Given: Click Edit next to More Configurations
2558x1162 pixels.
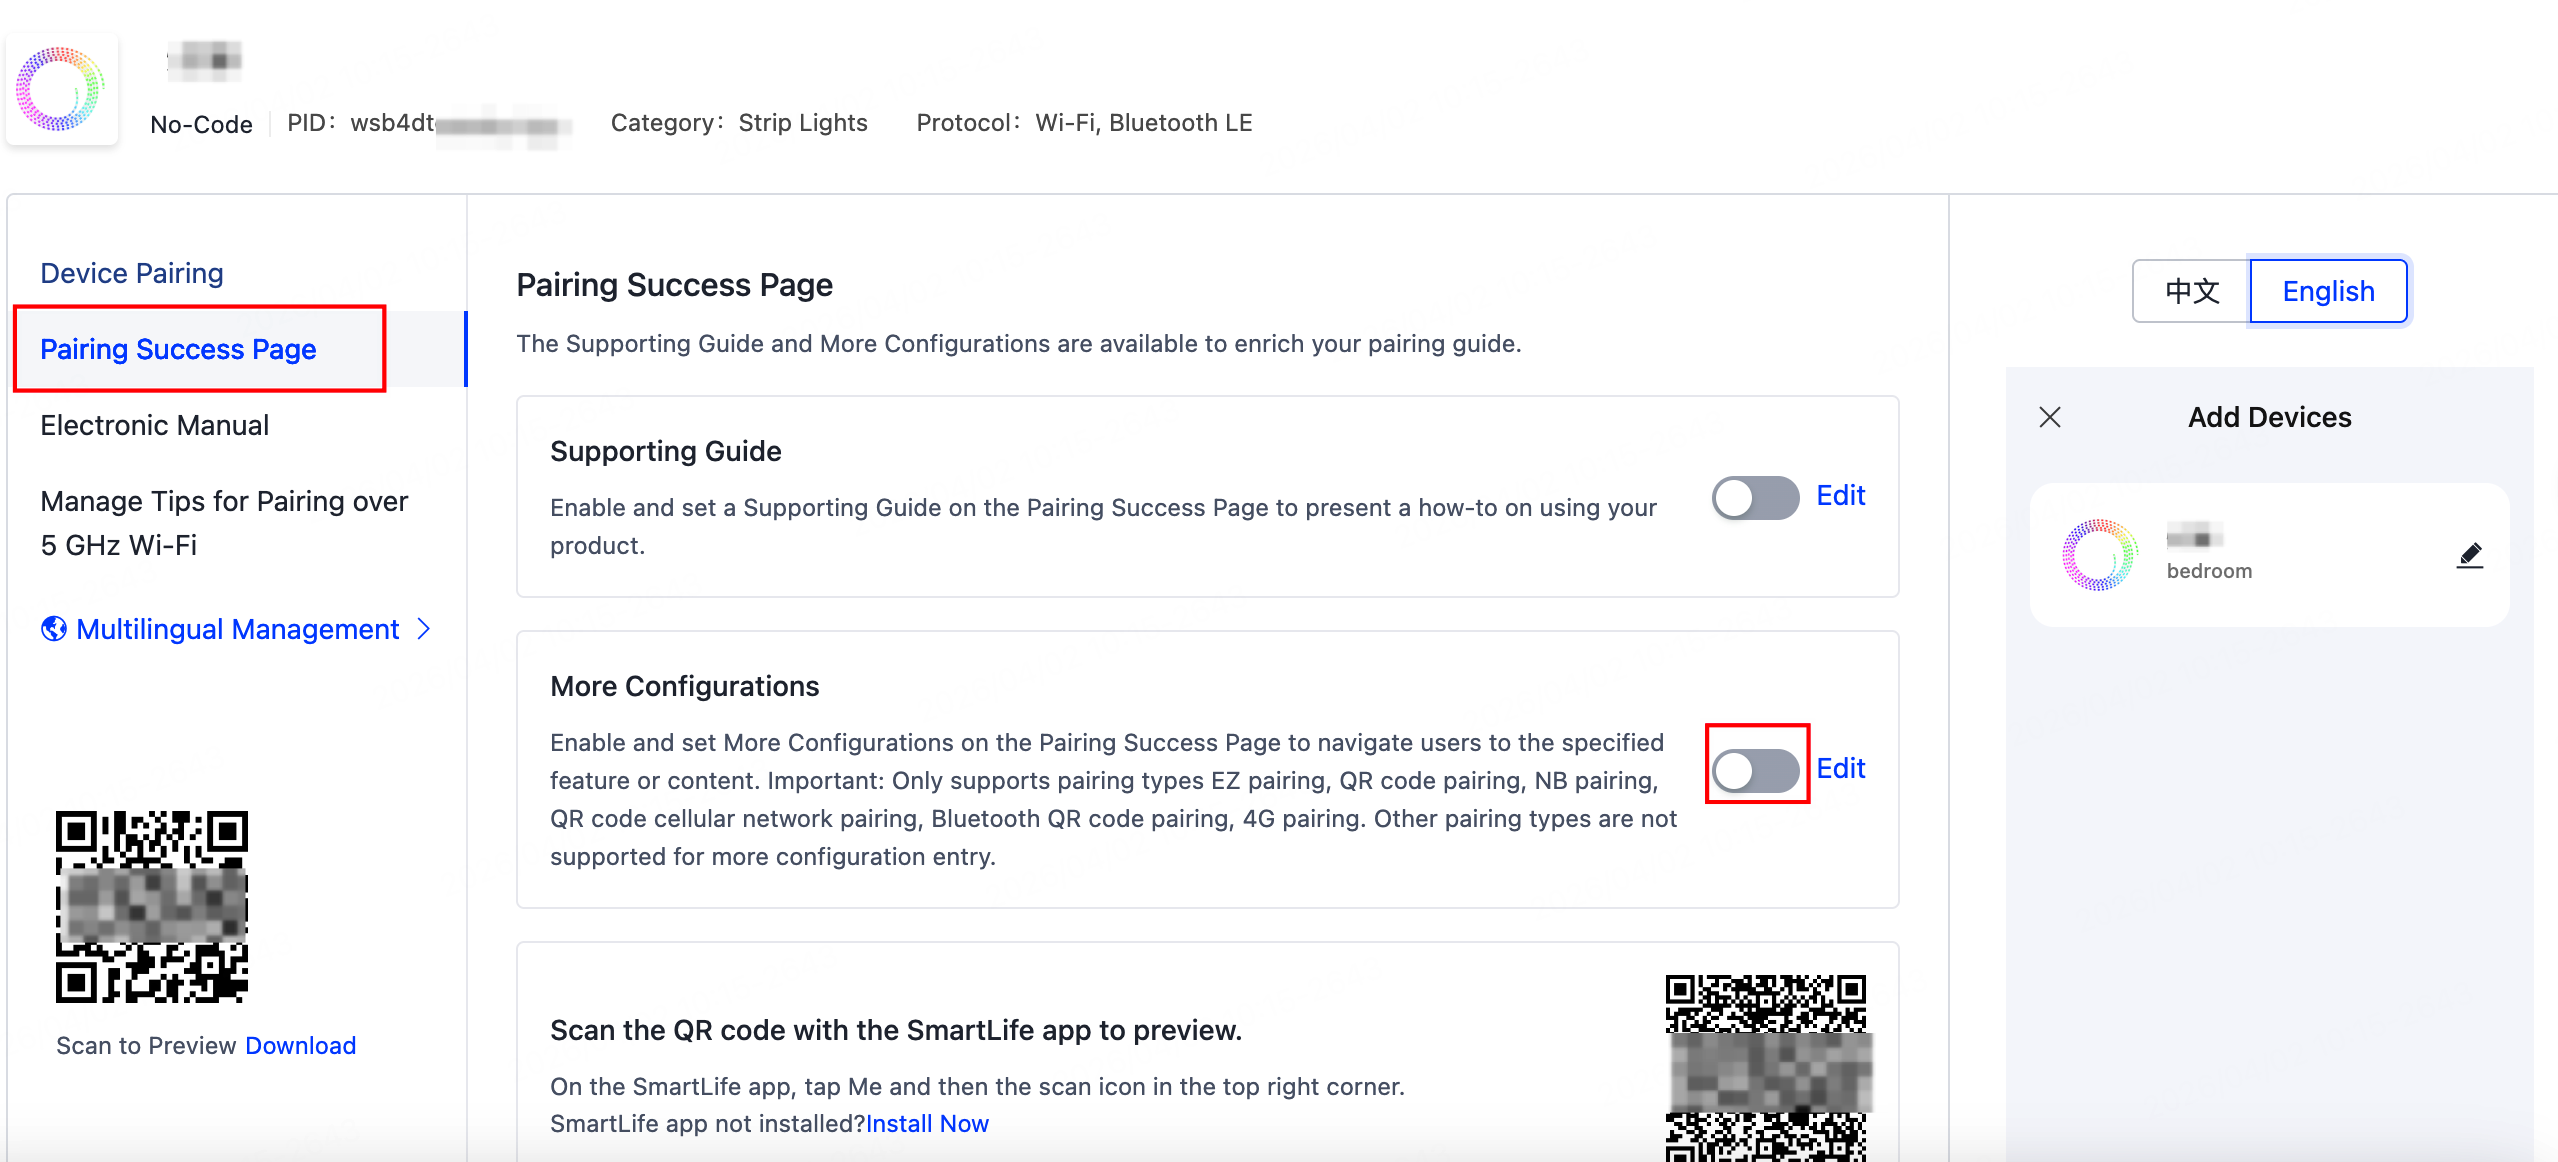Looking at the screenshot, I should point(1840,769).
